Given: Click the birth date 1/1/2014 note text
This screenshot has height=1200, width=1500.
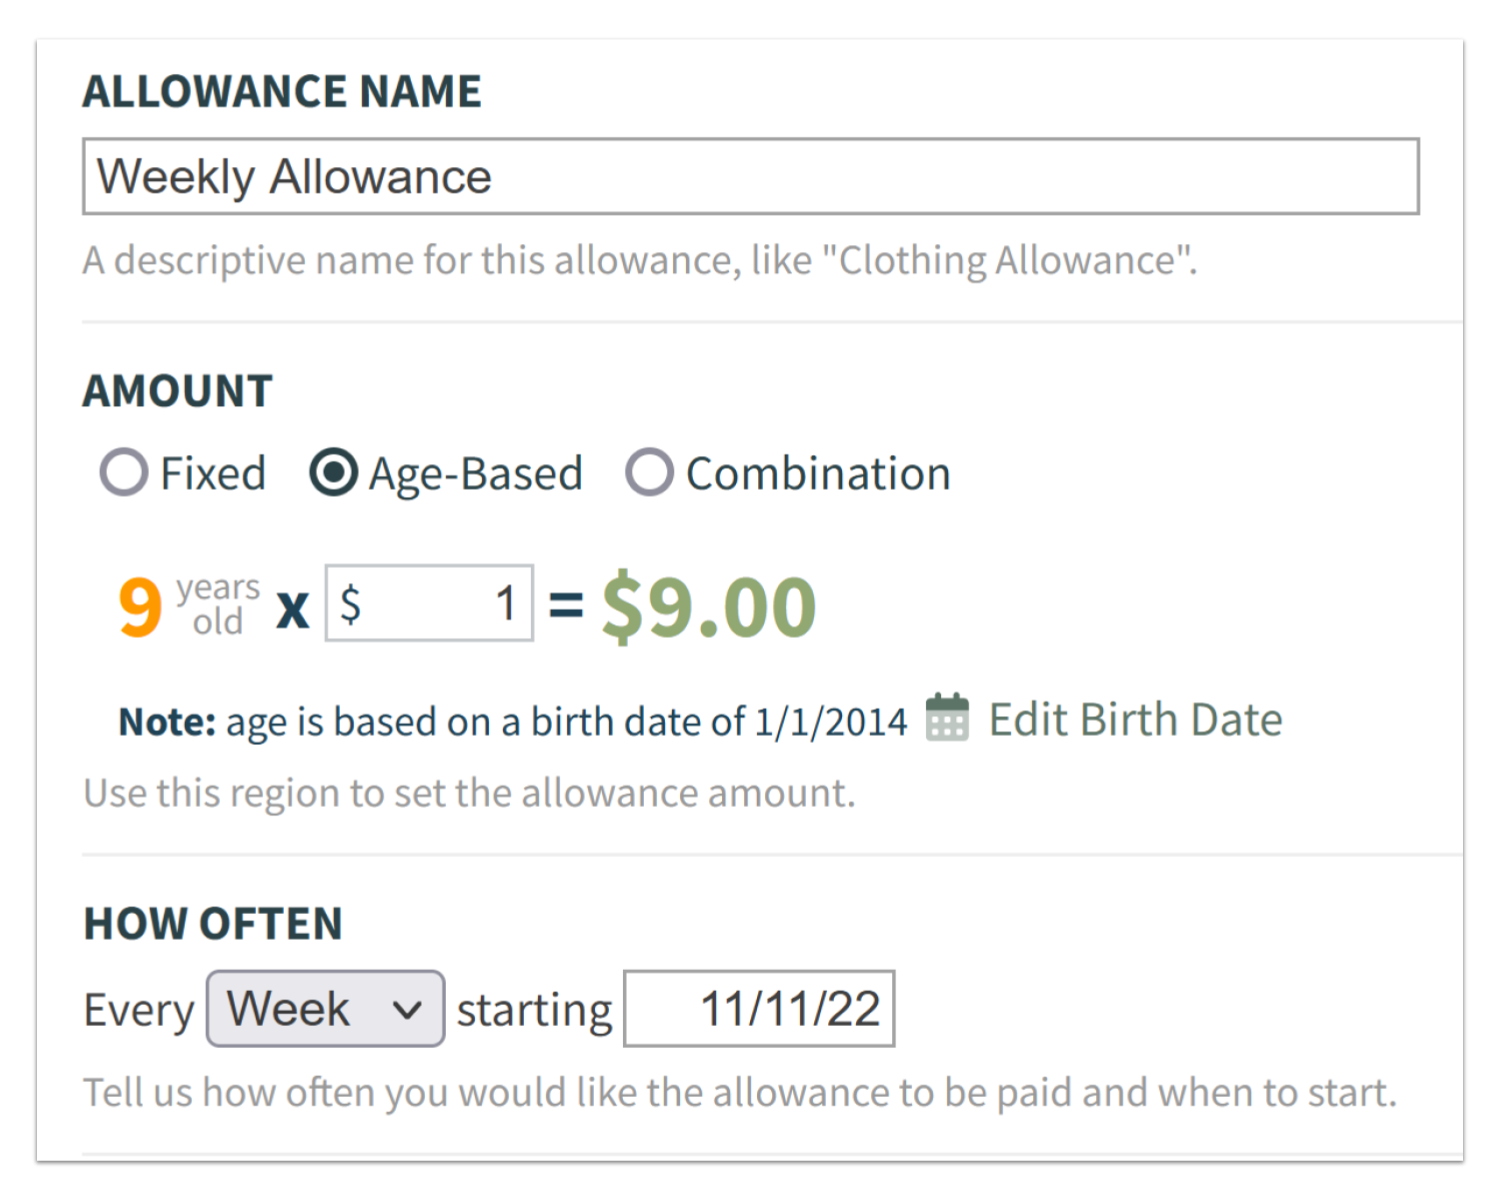Looking at the screenshot, I should pos(831,721).
